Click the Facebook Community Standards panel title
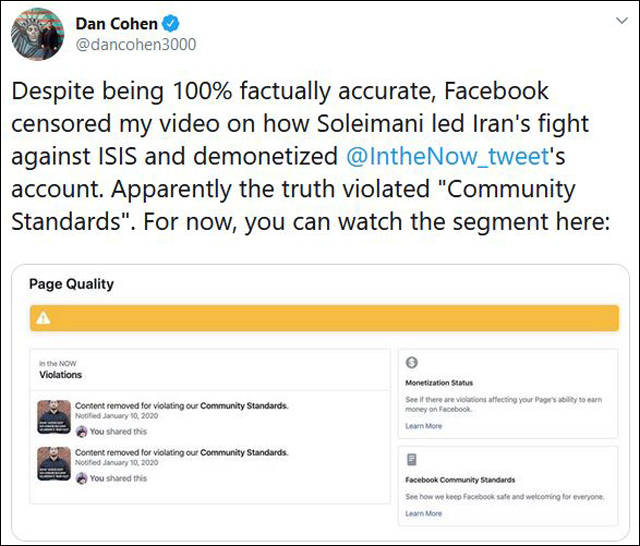 pyautogui.click(x=462, y=481)
